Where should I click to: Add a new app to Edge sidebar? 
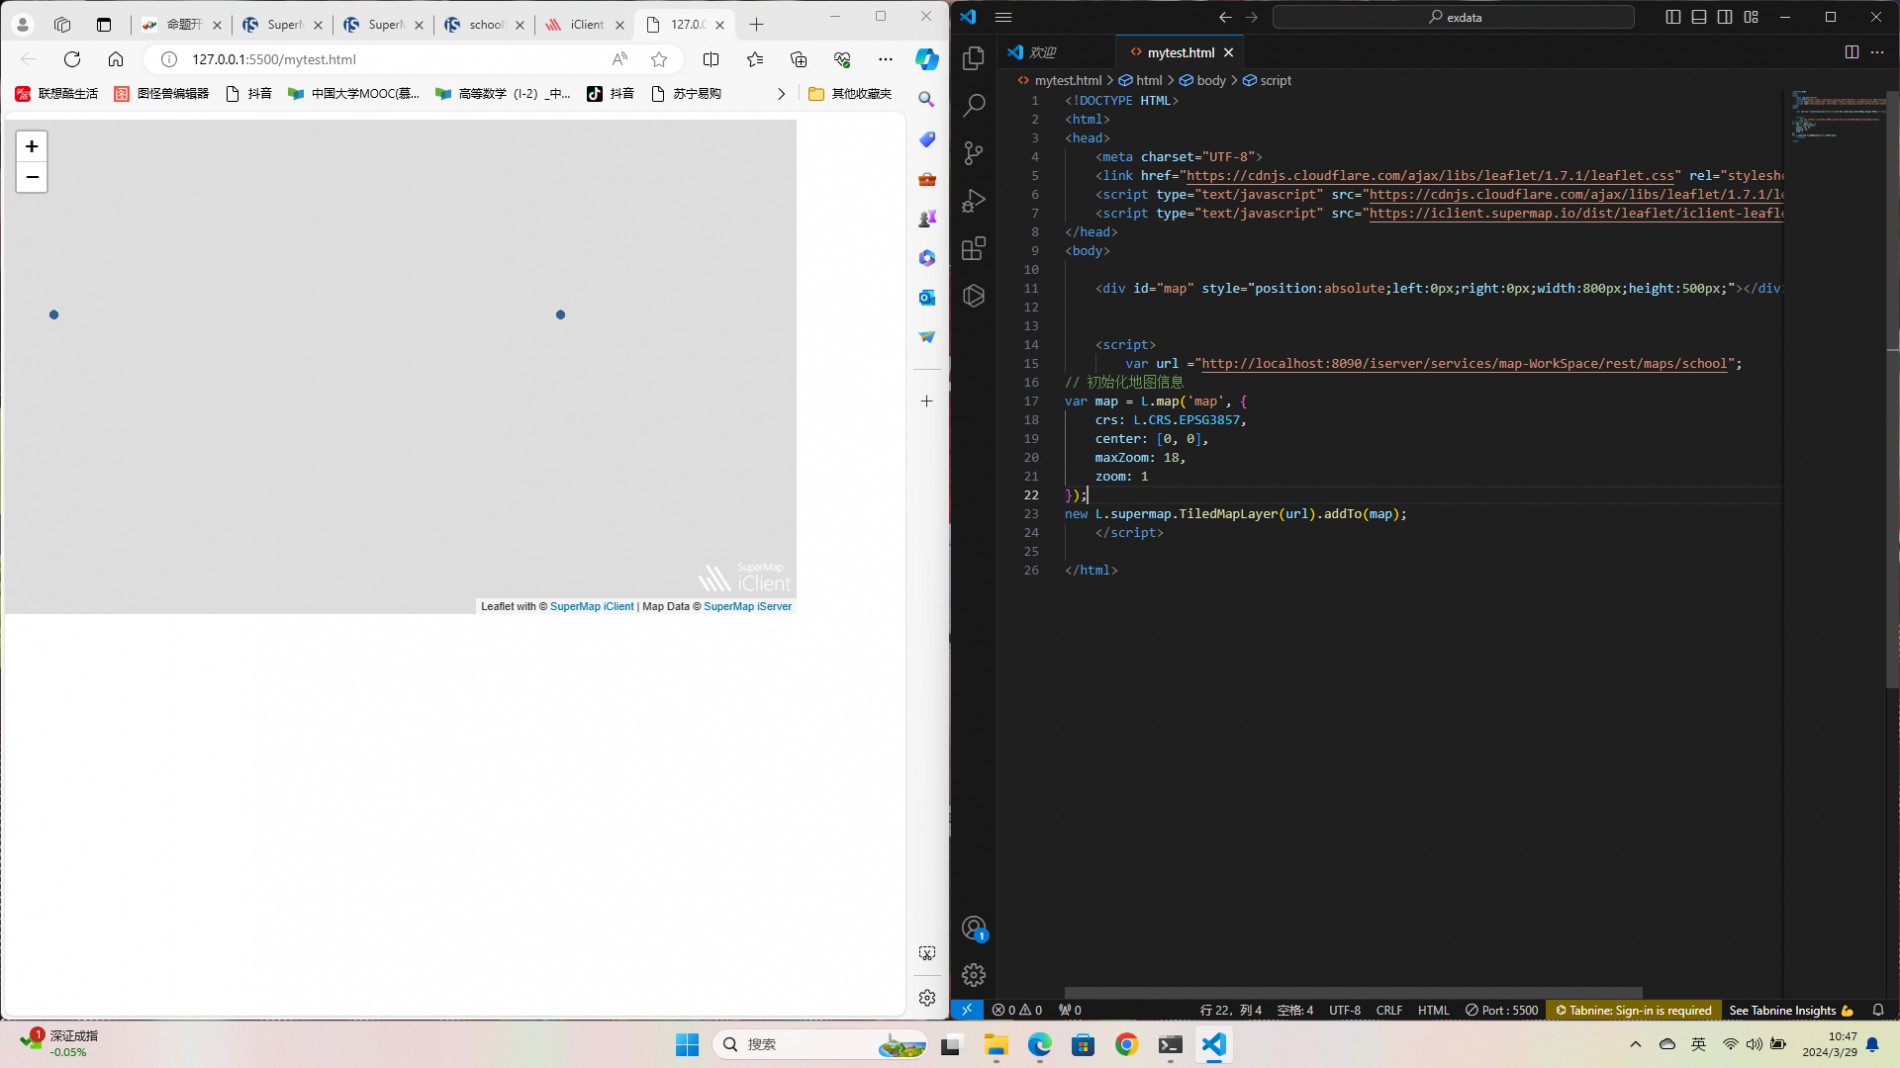click(x=927, y=401)
